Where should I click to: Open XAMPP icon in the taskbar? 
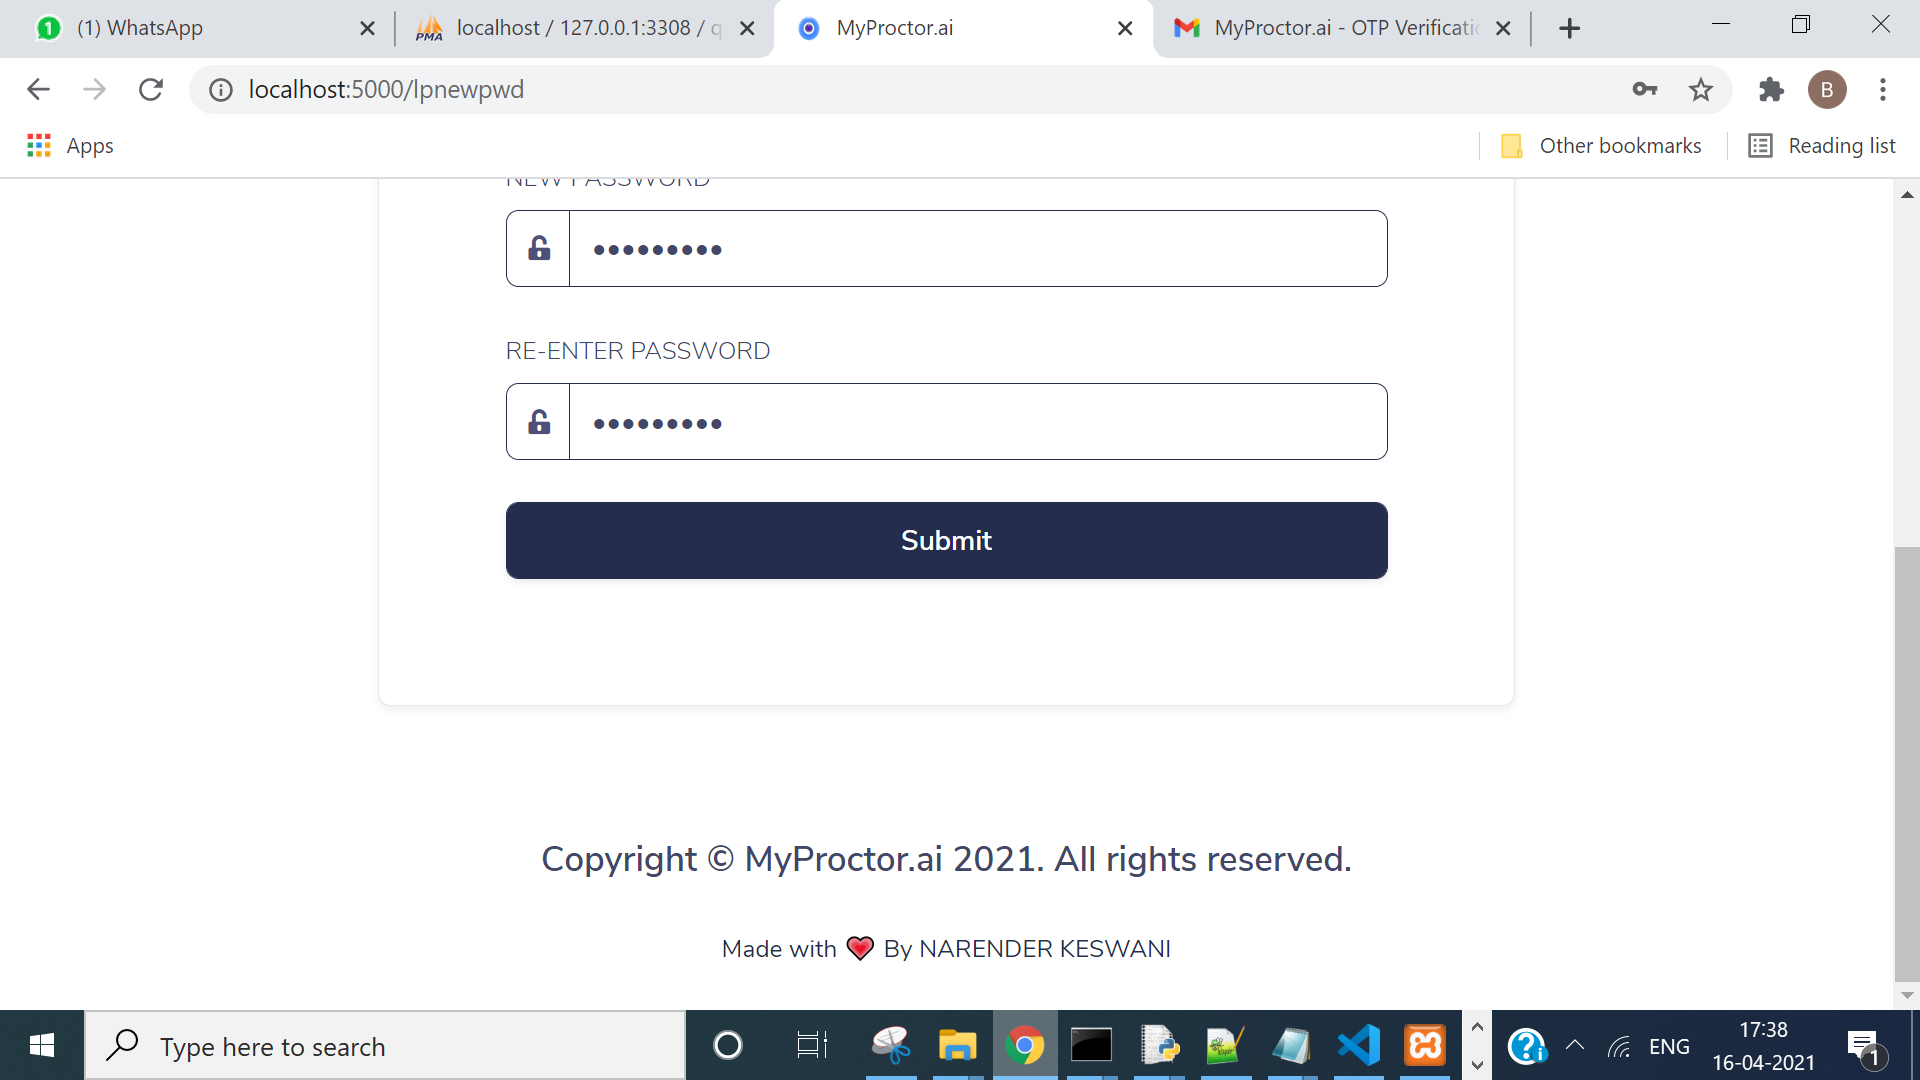[x=1425, y=1046]
